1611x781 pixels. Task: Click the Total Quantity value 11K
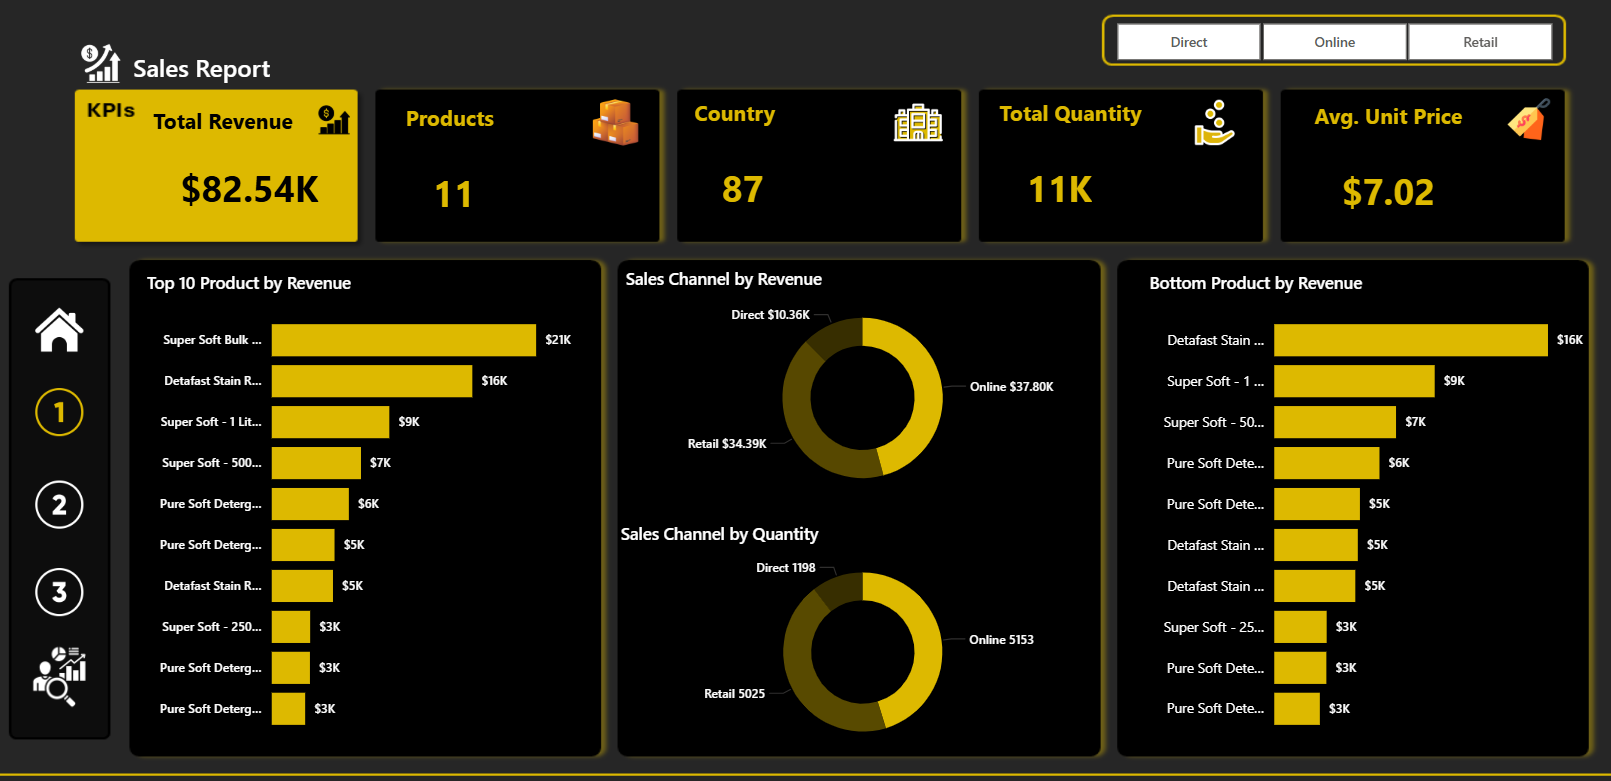pyautogui.click(x=1061, y=189)
